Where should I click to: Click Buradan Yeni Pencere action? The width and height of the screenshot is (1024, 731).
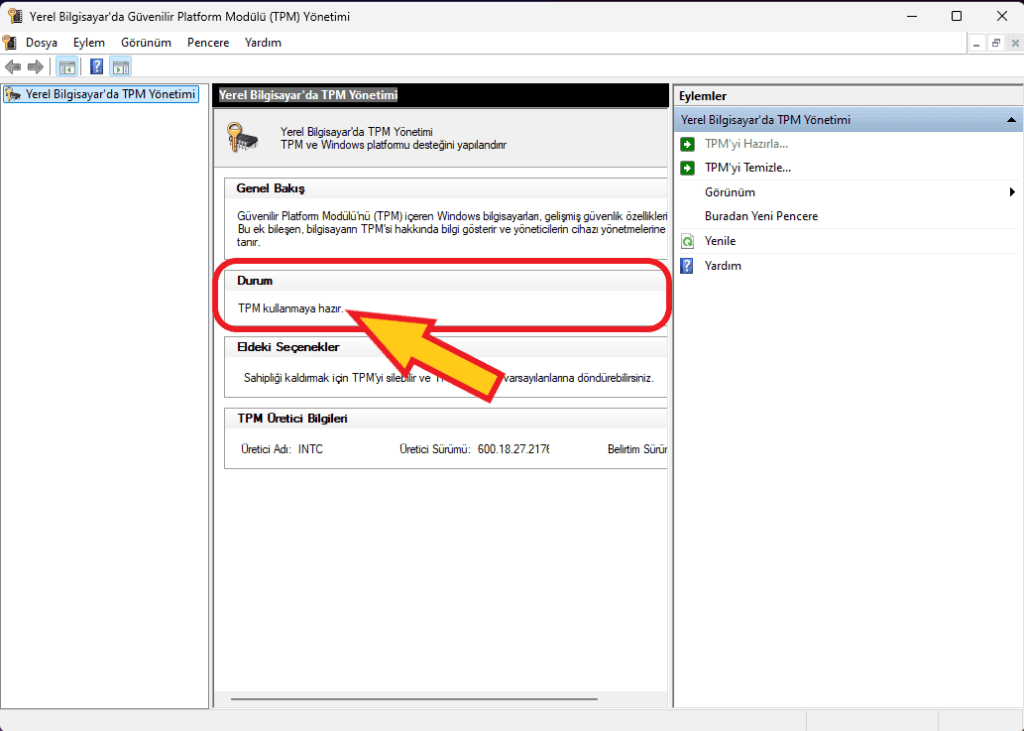coord(761,216)
